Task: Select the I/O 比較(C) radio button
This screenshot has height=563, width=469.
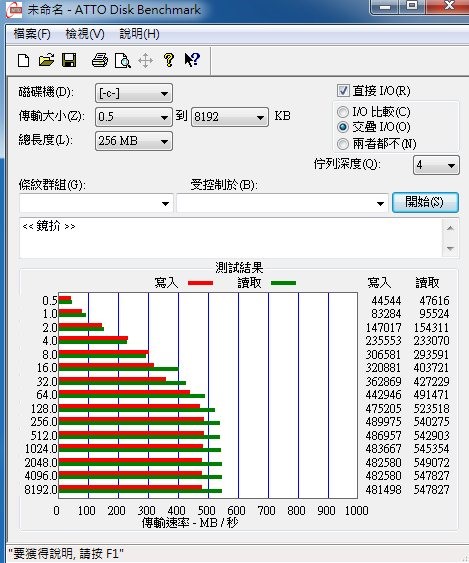Action: point(343,112)
